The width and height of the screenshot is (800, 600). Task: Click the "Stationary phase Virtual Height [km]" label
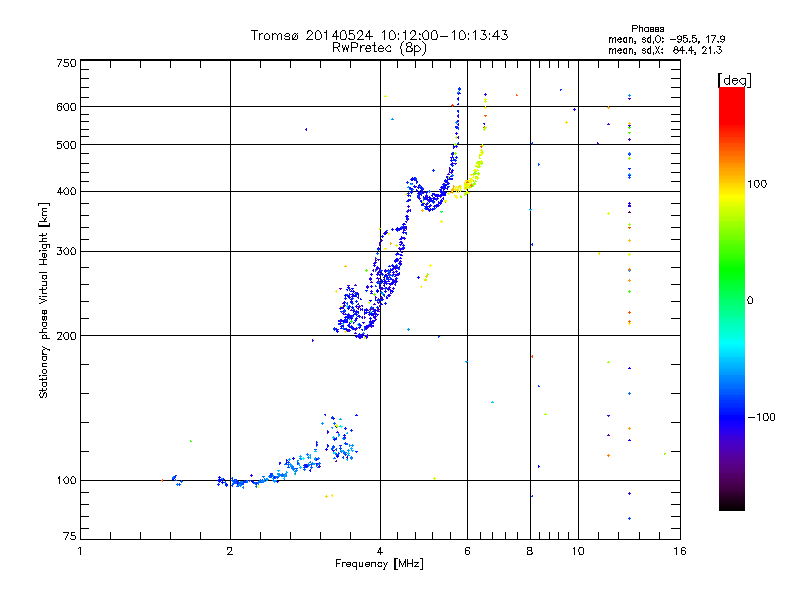43,300
